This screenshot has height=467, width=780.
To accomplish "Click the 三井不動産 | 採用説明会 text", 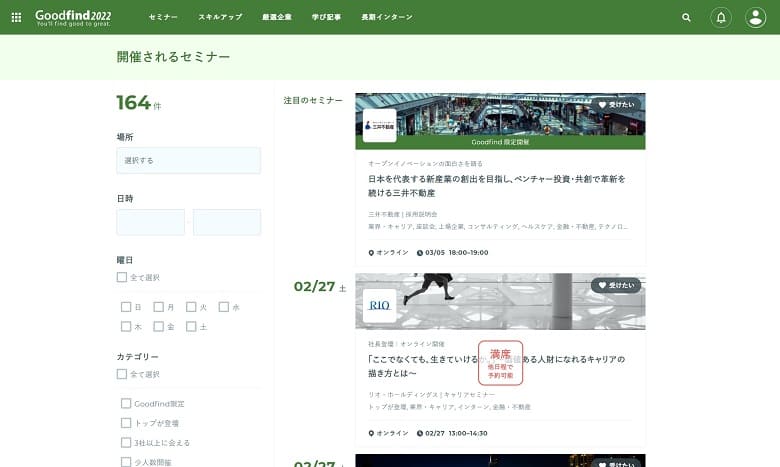I will point(402,214).
